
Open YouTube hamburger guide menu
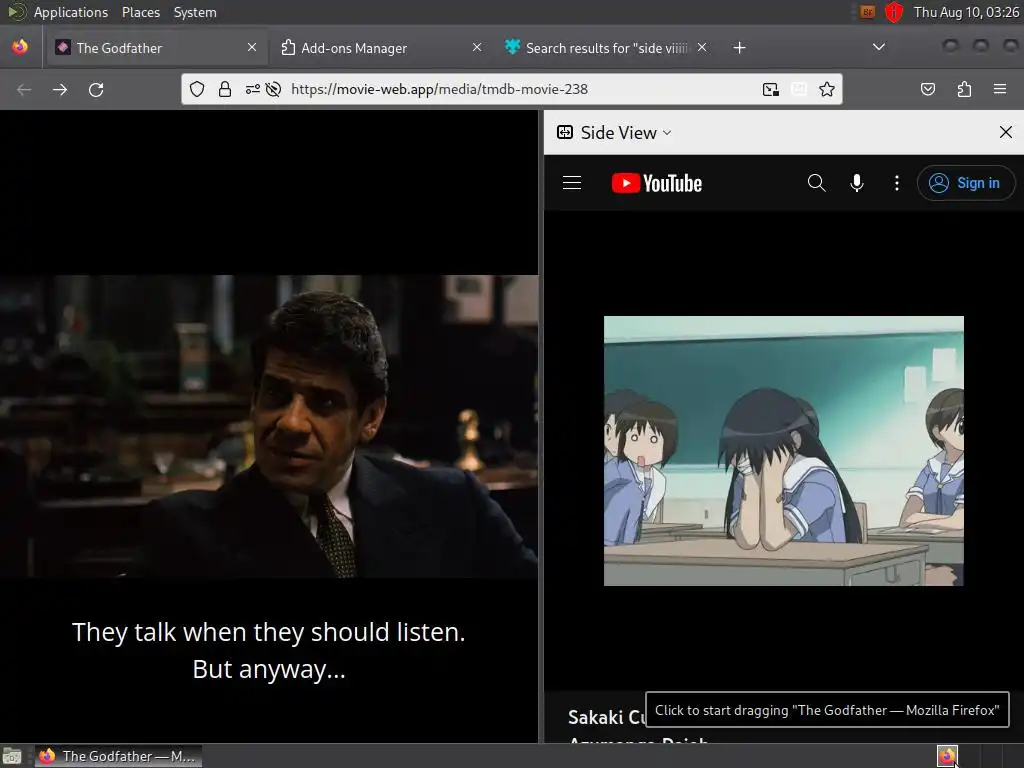click(572, 183)
